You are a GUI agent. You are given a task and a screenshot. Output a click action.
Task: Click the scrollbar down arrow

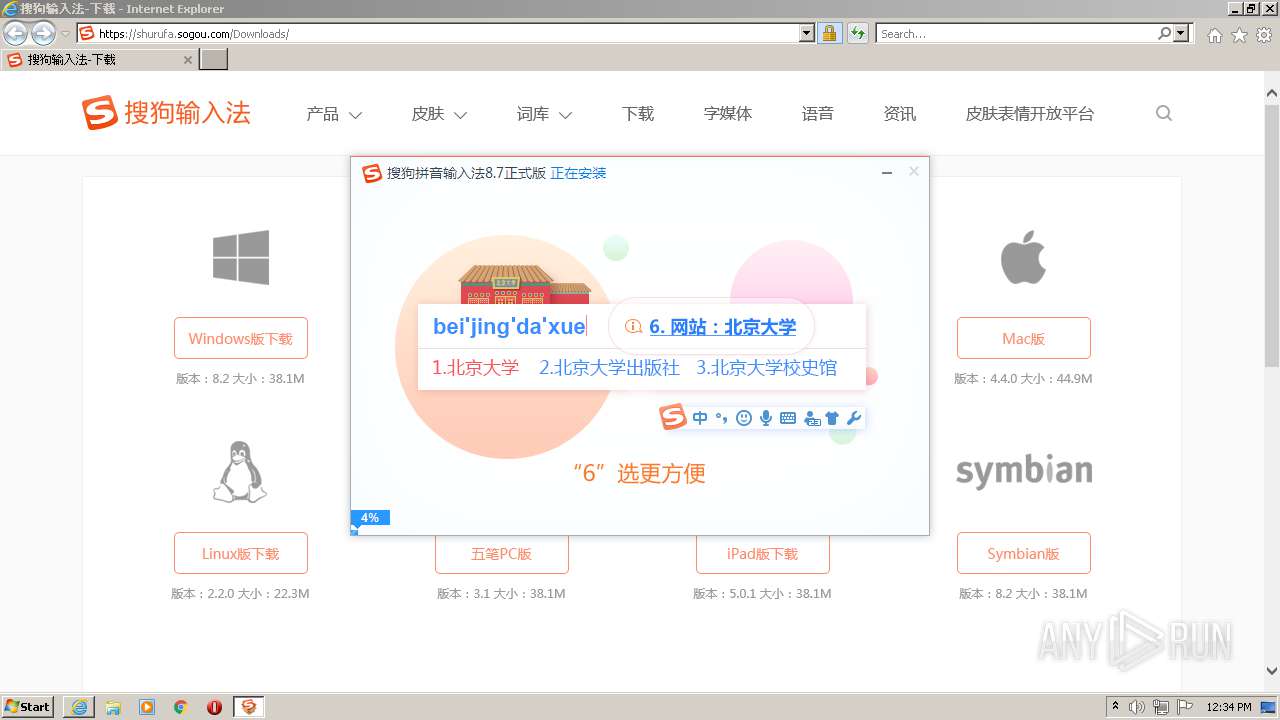pyautogui.click(x=1271, y=671)
